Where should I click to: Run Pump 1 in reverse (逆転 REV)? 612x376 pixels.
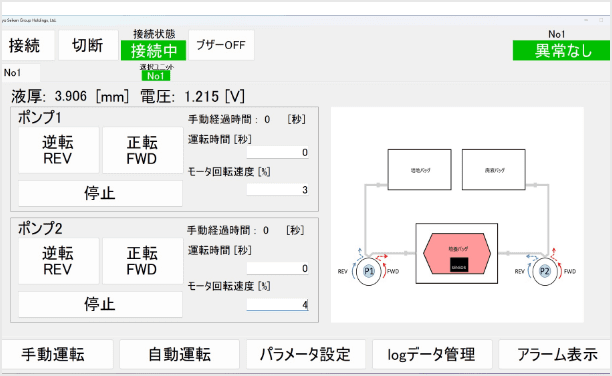59,150
